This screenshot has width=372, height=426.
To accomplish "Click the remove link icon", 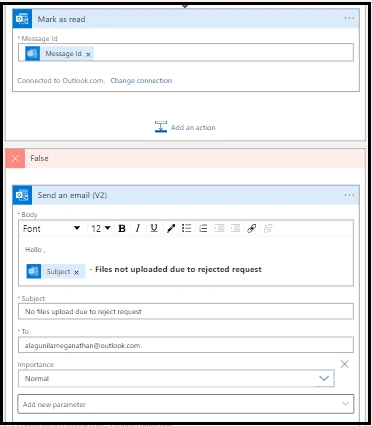I will click(268, 228).
